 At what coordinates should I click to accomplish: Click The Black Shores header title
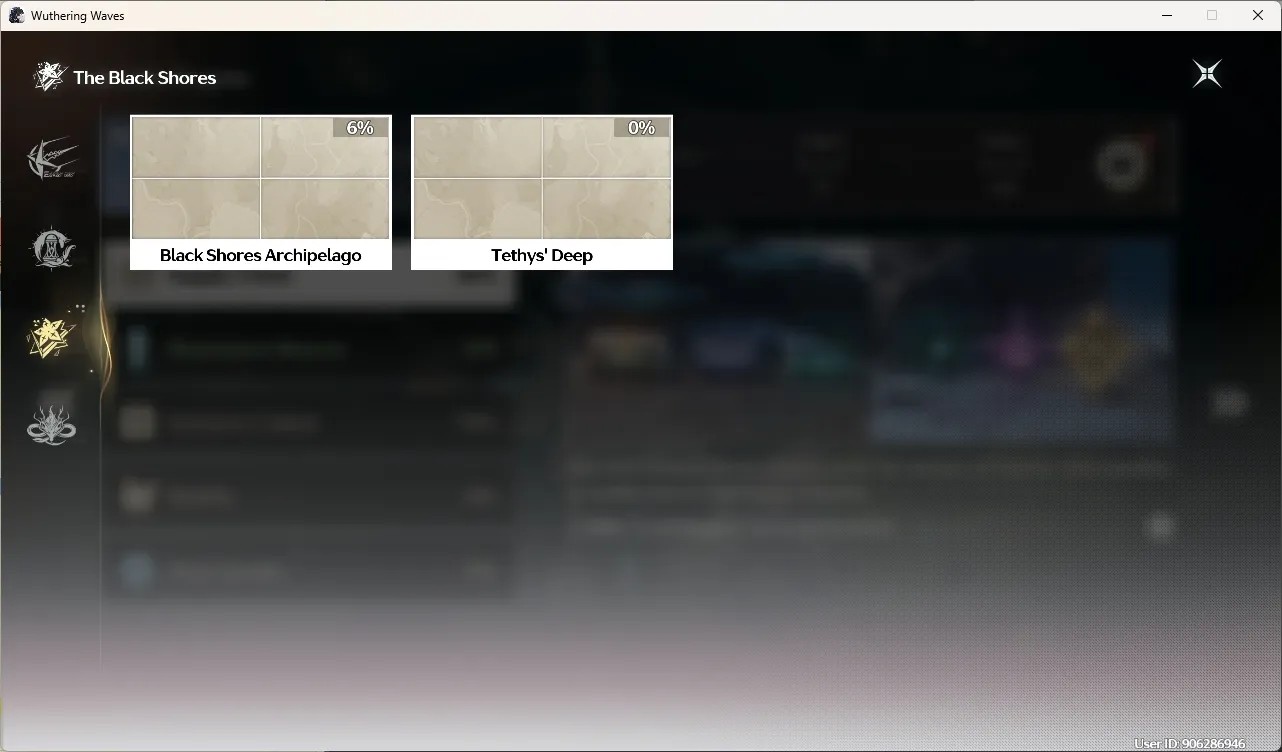144,78
